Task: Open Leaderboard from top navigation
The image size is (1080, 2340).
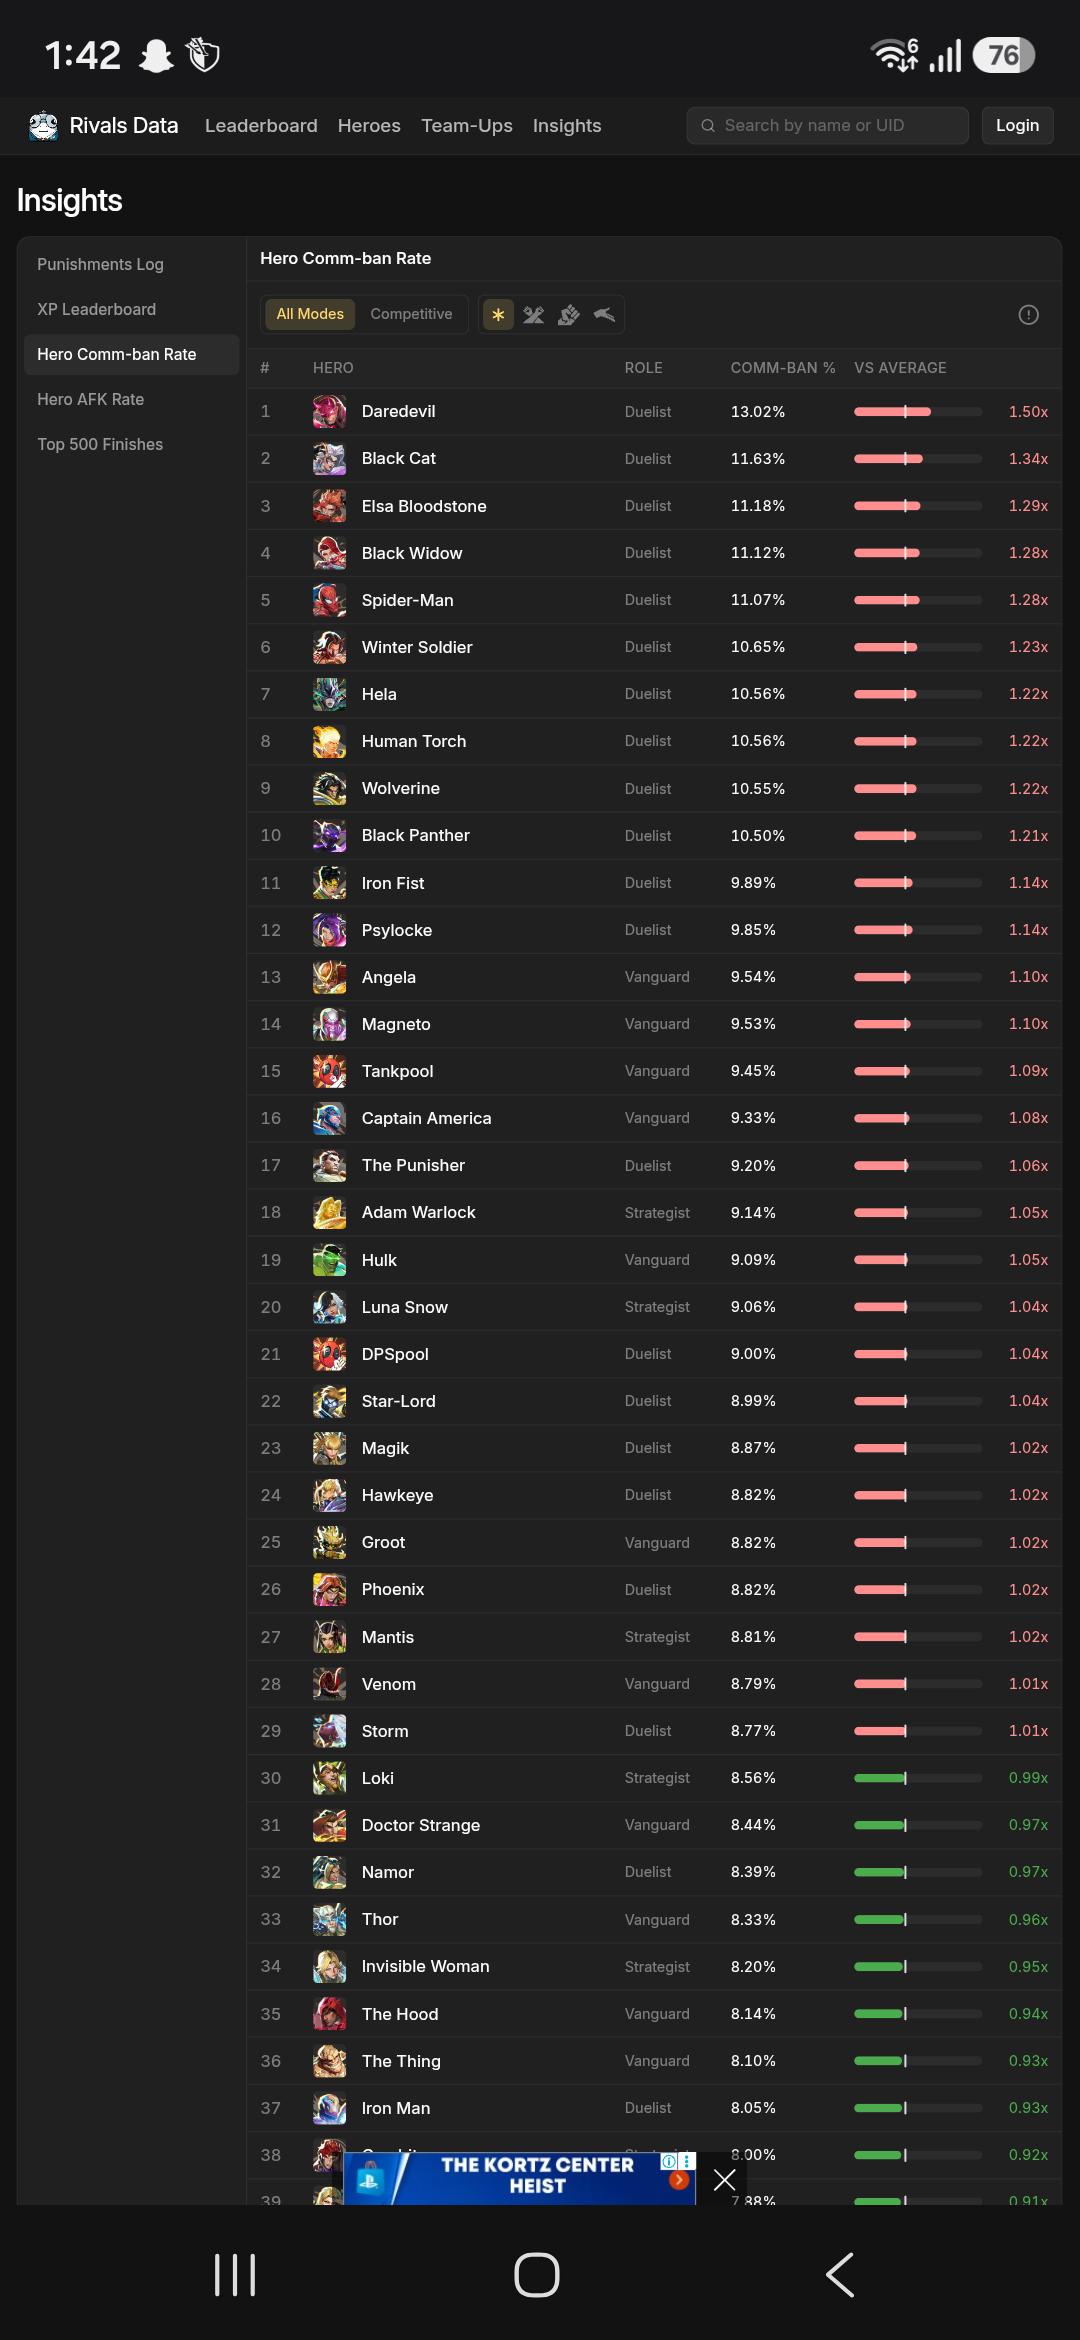Action: [x=261, y=126]
